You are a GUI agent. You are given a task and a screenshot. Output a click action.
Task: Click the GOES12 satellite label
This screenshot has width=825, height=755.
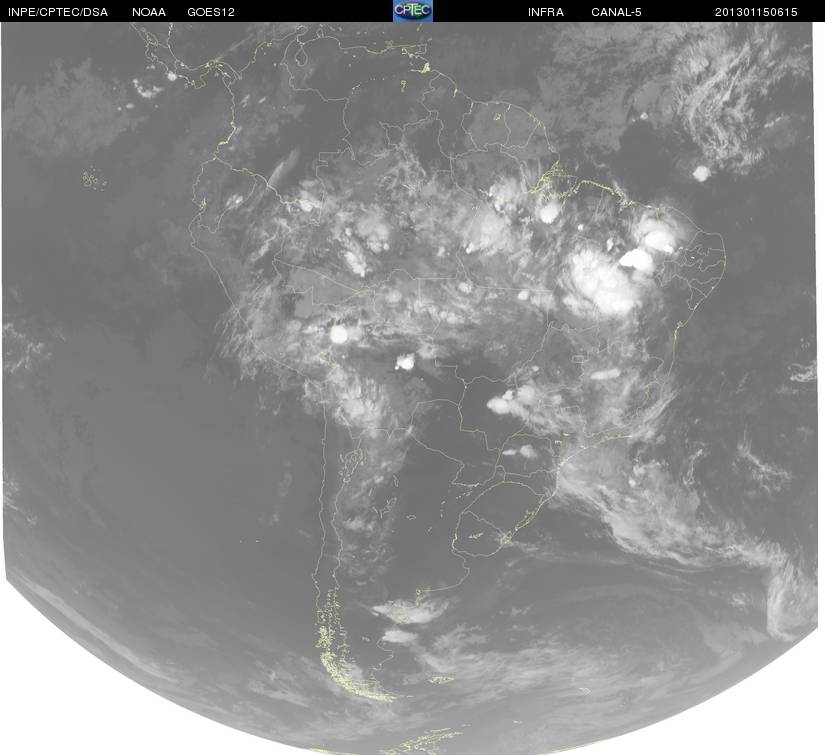pyautogui.click(x=210, y=12)
